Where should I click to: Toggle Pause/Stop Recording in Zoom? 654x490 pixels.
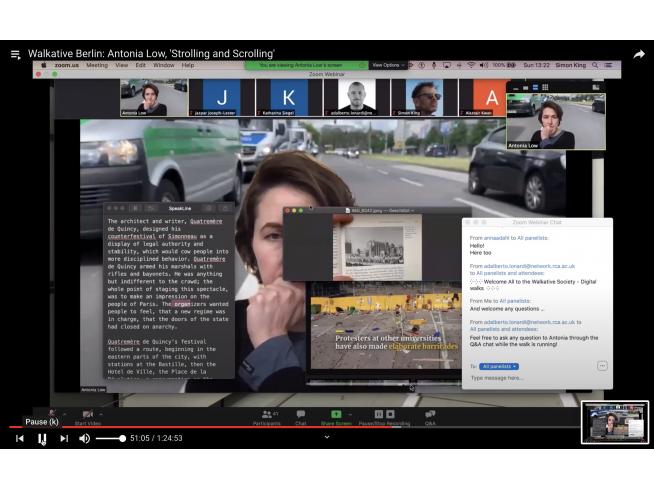[377, 416]
